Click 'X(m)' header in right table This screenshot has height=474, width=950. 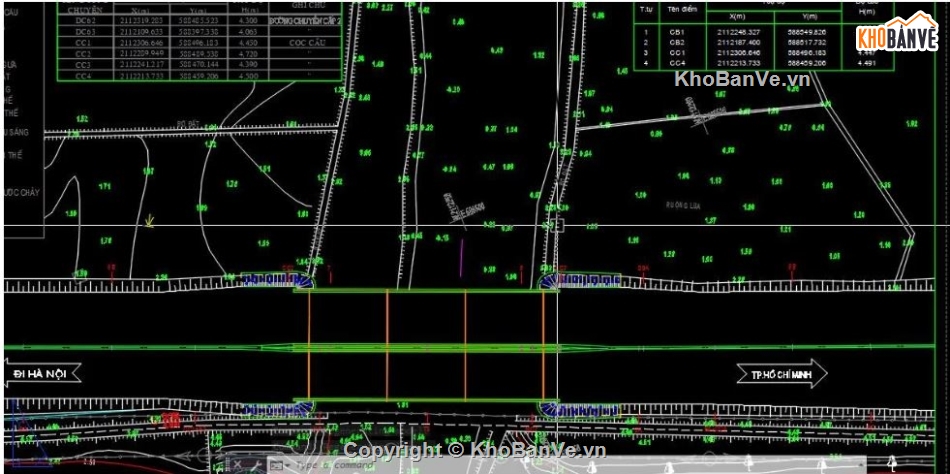coord(739,19)
